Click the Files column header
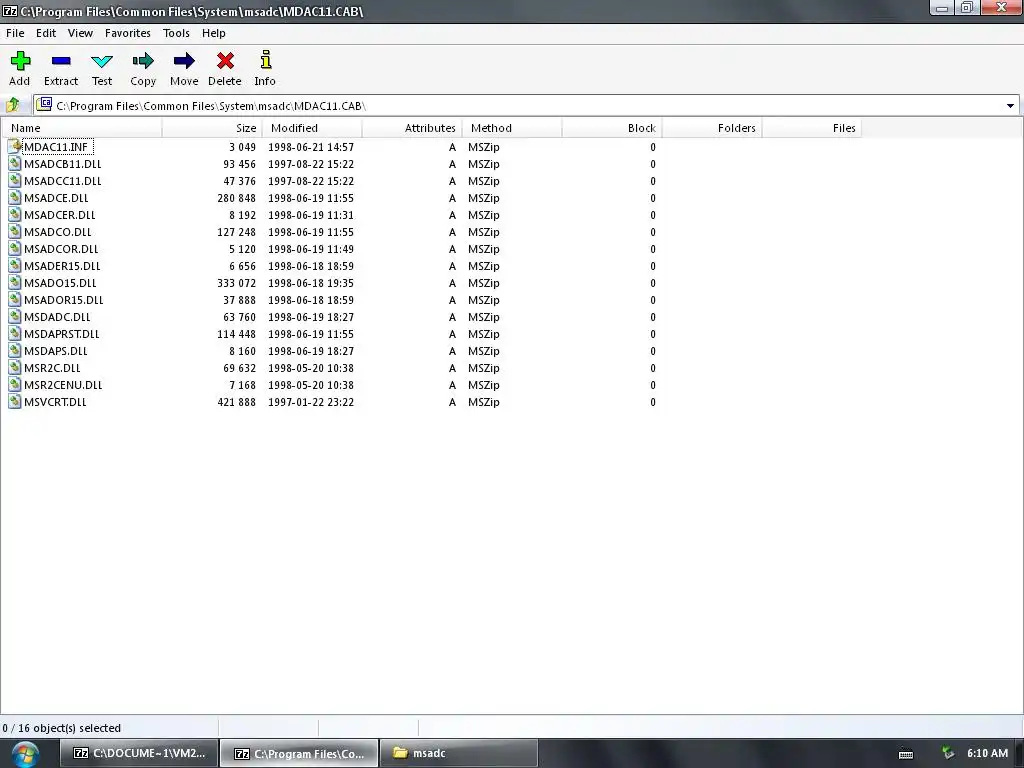Viewport: 1024px width, 768px height. (x=812, y=128)
